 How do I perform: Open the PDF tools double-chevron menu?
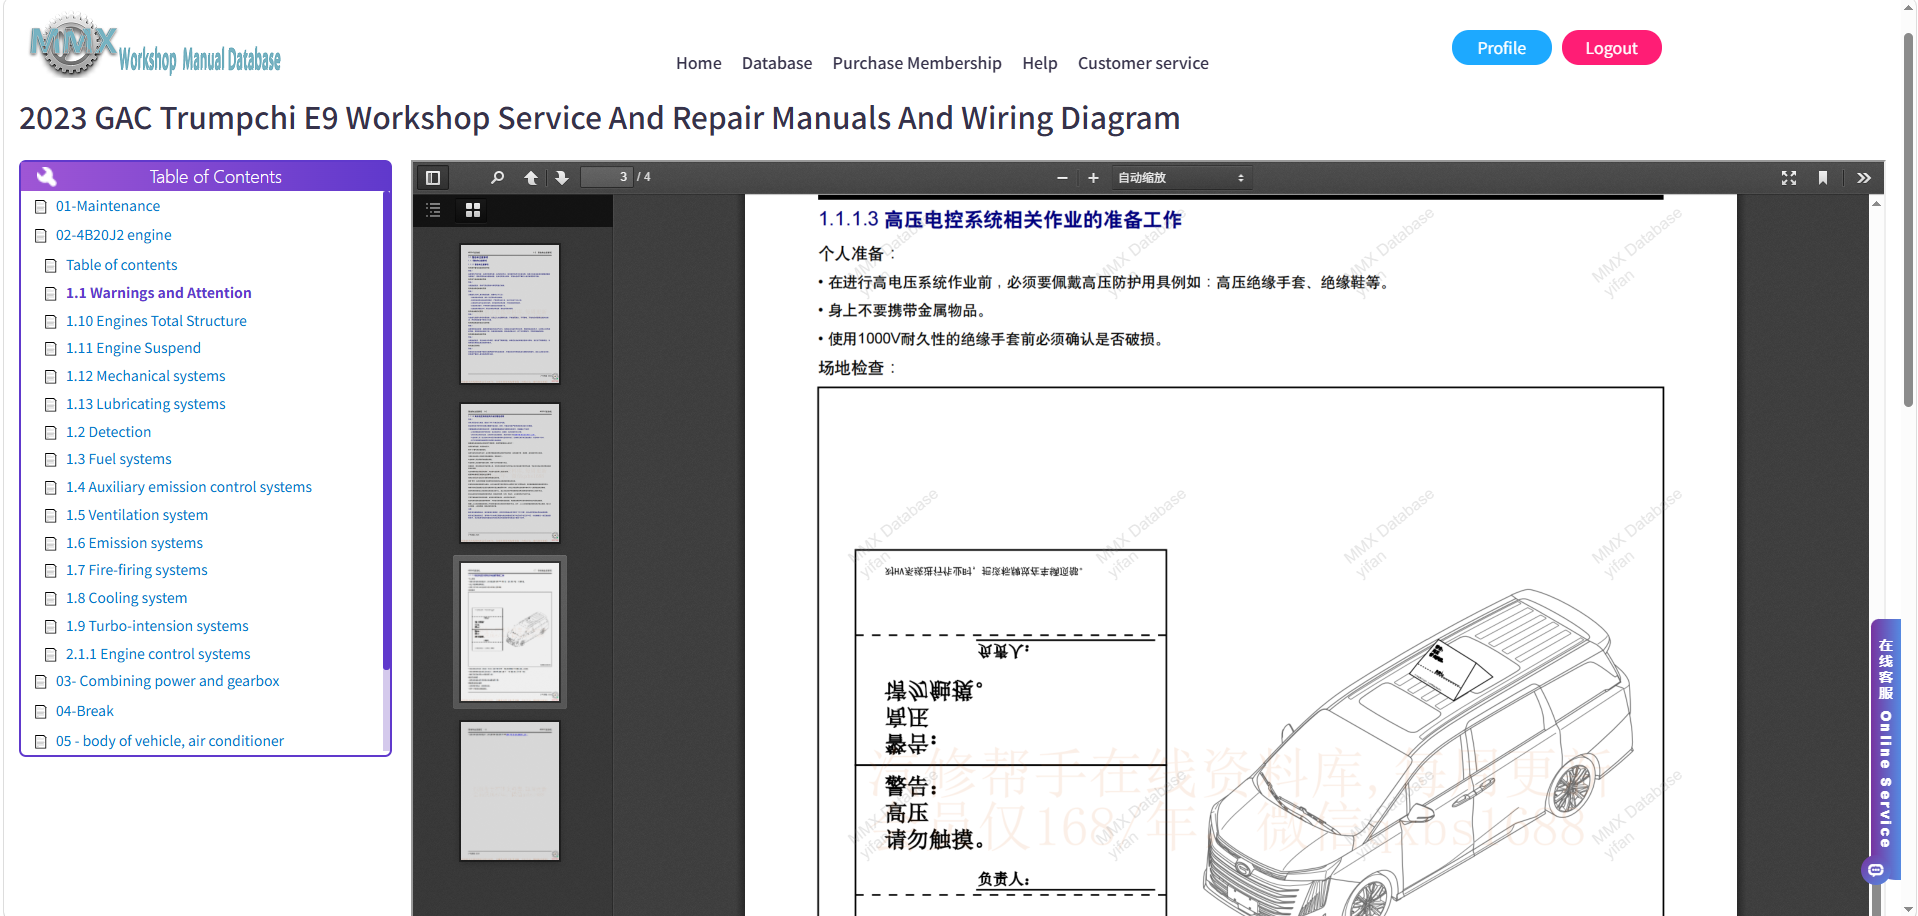[1864, 178]
